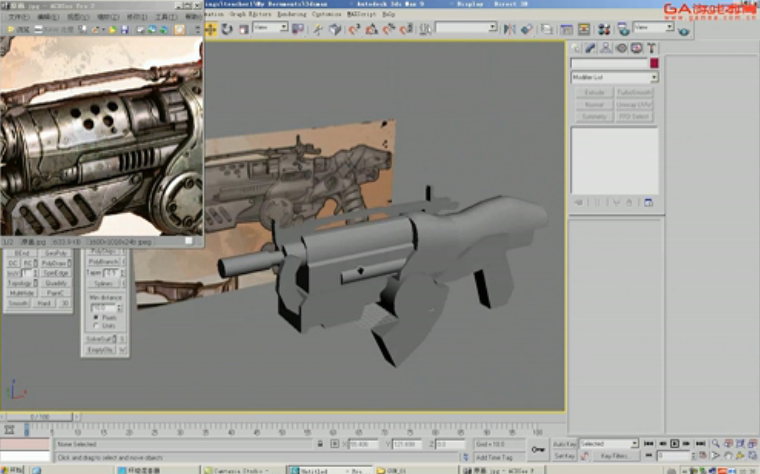The width and height of the screenshot is (760, 474).
Task: Open the Schematic View icon
Action: 584,30
